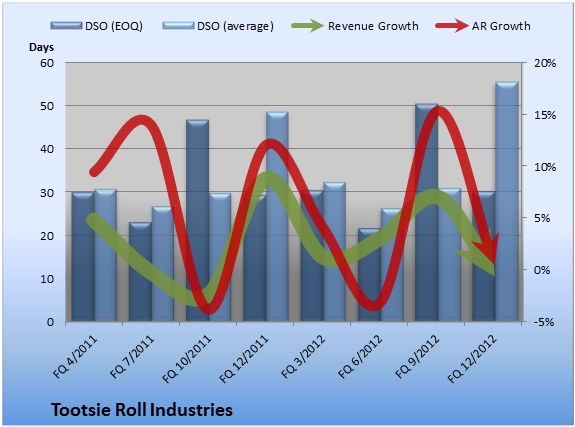Click the 15% label on right axis
The height and width of the screenshot is (427, 575).
[x=545, y=115]
